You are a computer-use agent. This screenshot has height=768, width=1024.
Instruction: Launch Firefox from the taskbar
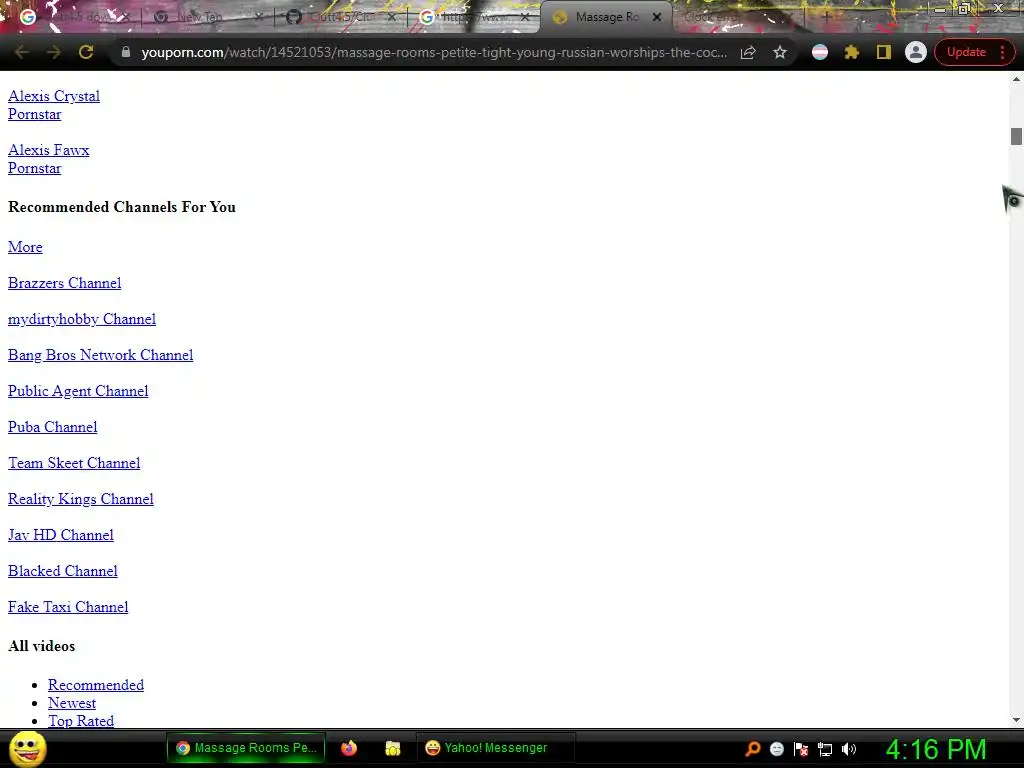[x=349, y=748]
